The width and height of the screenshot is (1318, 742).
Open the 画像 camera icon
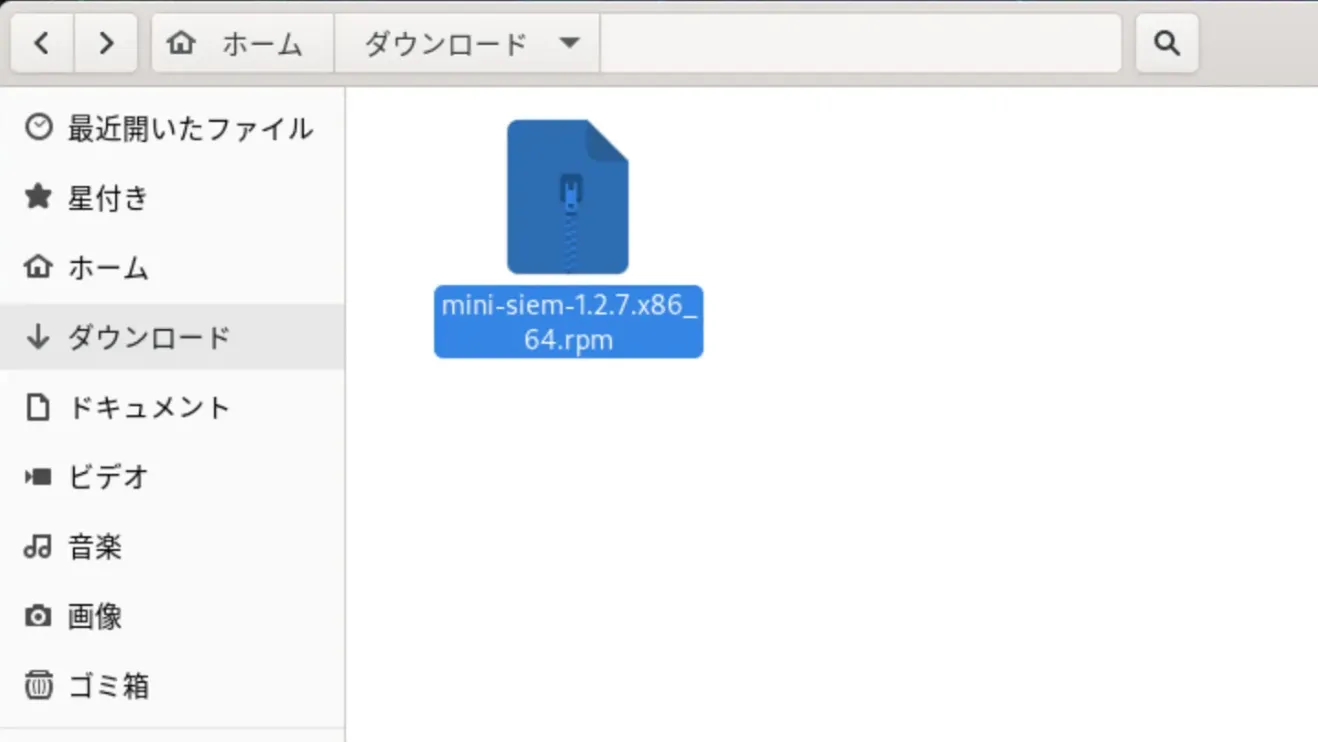(x=38, y=617)
